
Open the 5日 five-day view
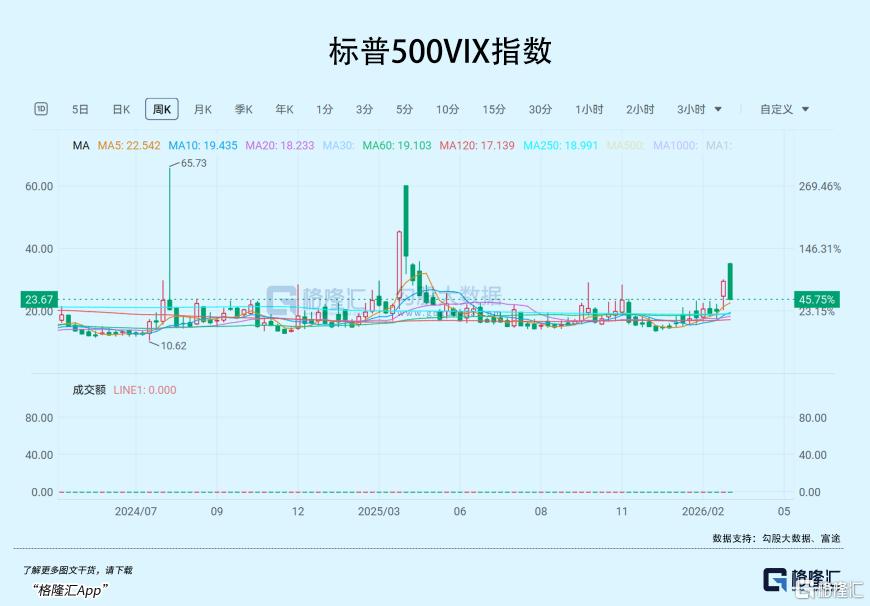80,109
